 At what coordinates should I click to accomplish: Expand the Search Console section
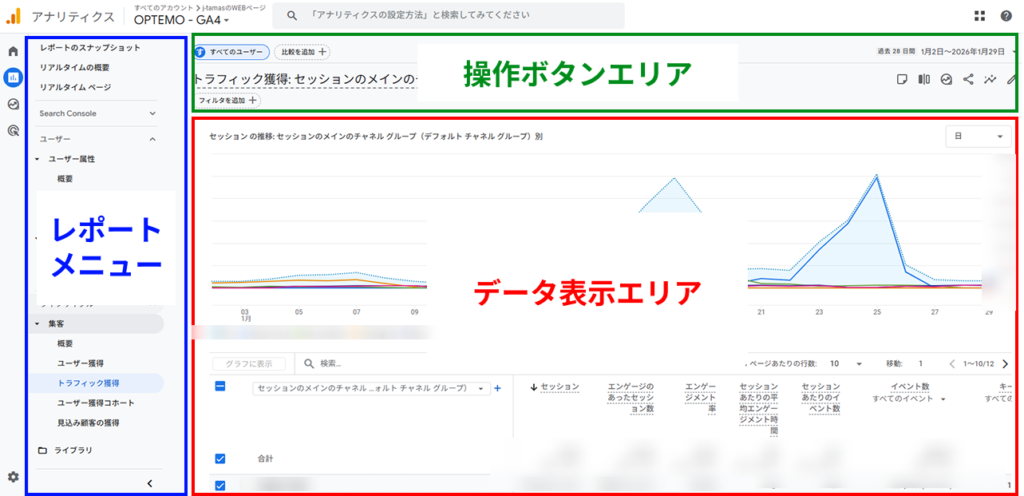[98, 113]
